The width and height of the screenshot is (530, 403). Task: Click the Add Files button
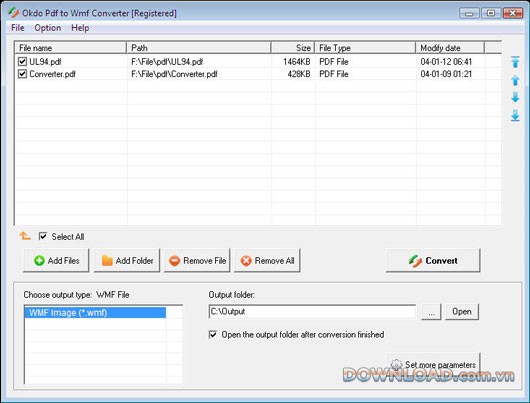(x=56, y=260)
